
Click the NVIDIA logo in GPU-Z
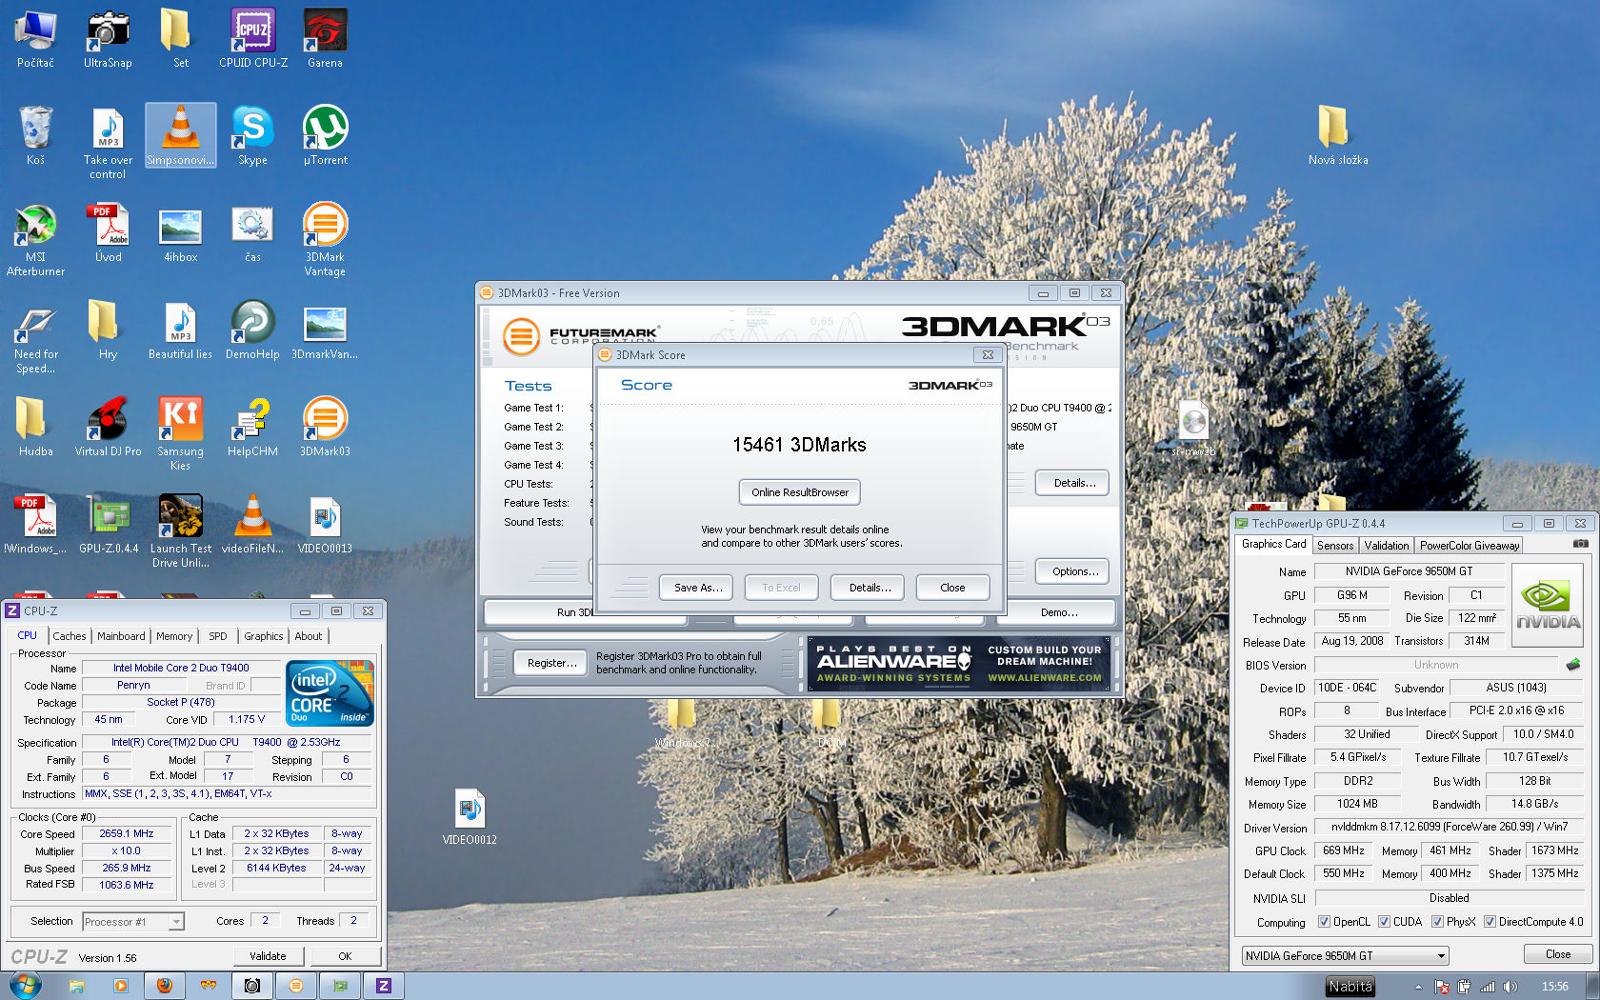[x=1547, y=604]
